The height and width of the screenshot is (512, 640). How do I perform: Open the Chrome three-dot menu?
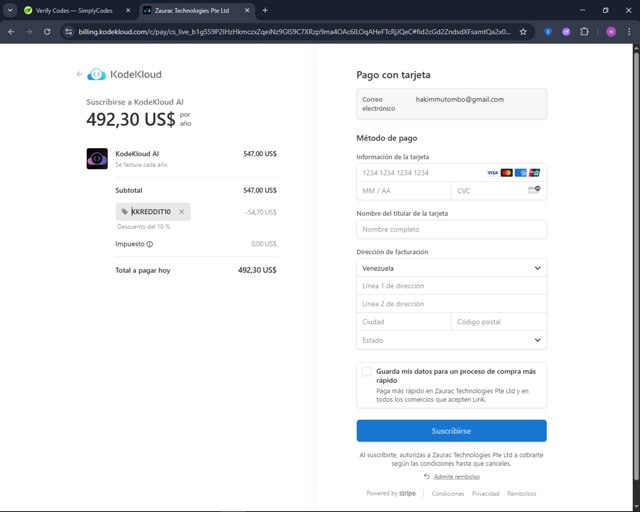point(629,32)
